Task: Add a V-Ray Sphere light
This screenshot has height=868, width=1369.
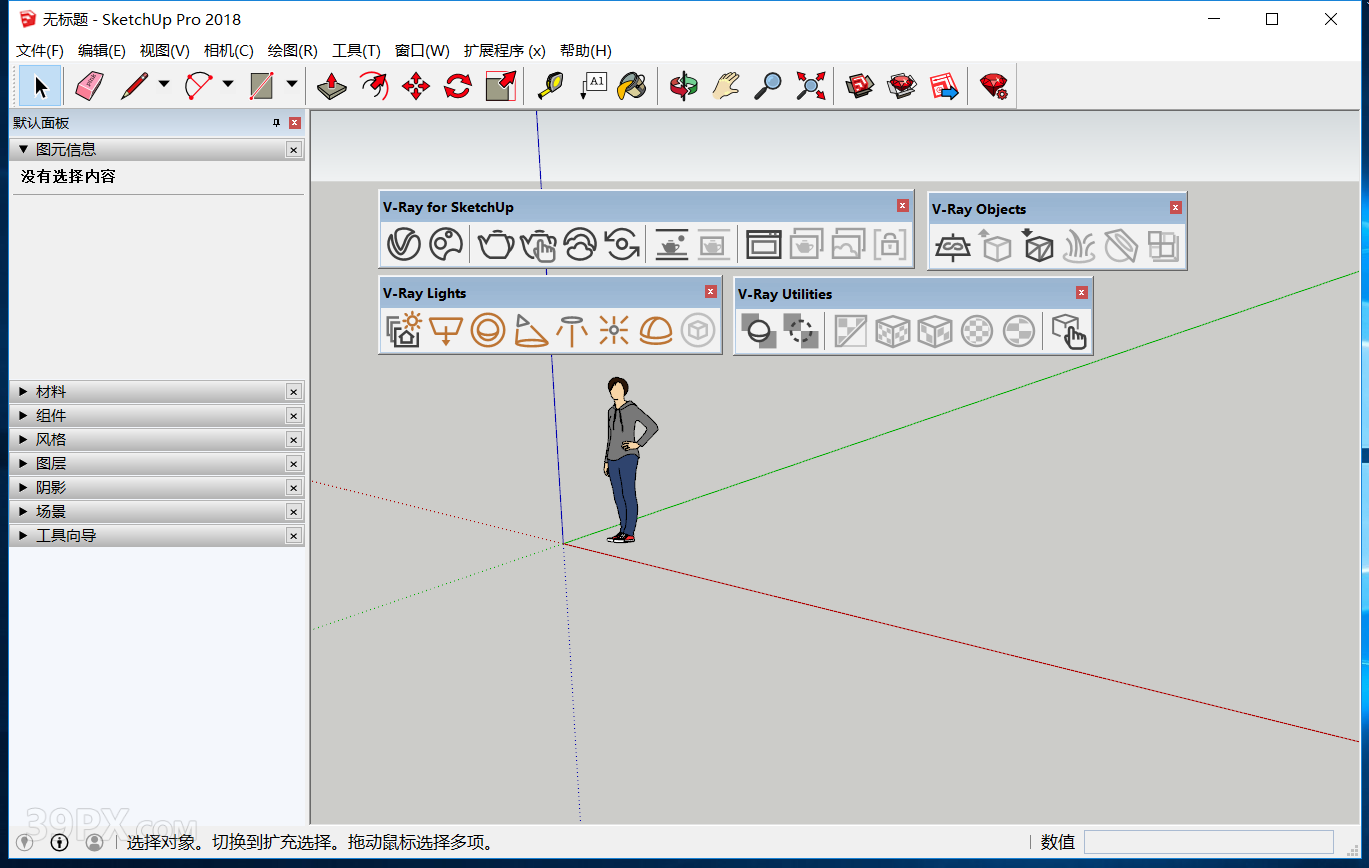Action: [x=488, y=330]
